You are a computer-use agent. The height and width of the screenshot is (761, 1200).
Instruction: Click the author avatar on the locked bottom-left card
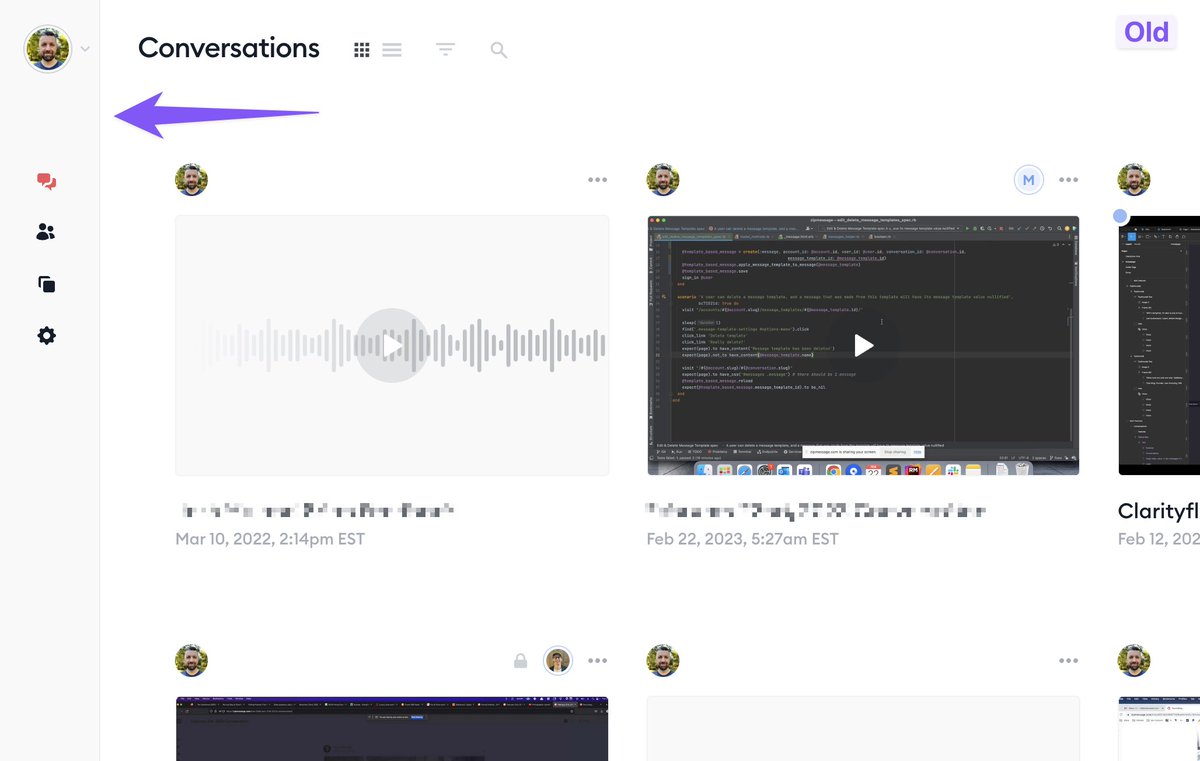[192, 660]
